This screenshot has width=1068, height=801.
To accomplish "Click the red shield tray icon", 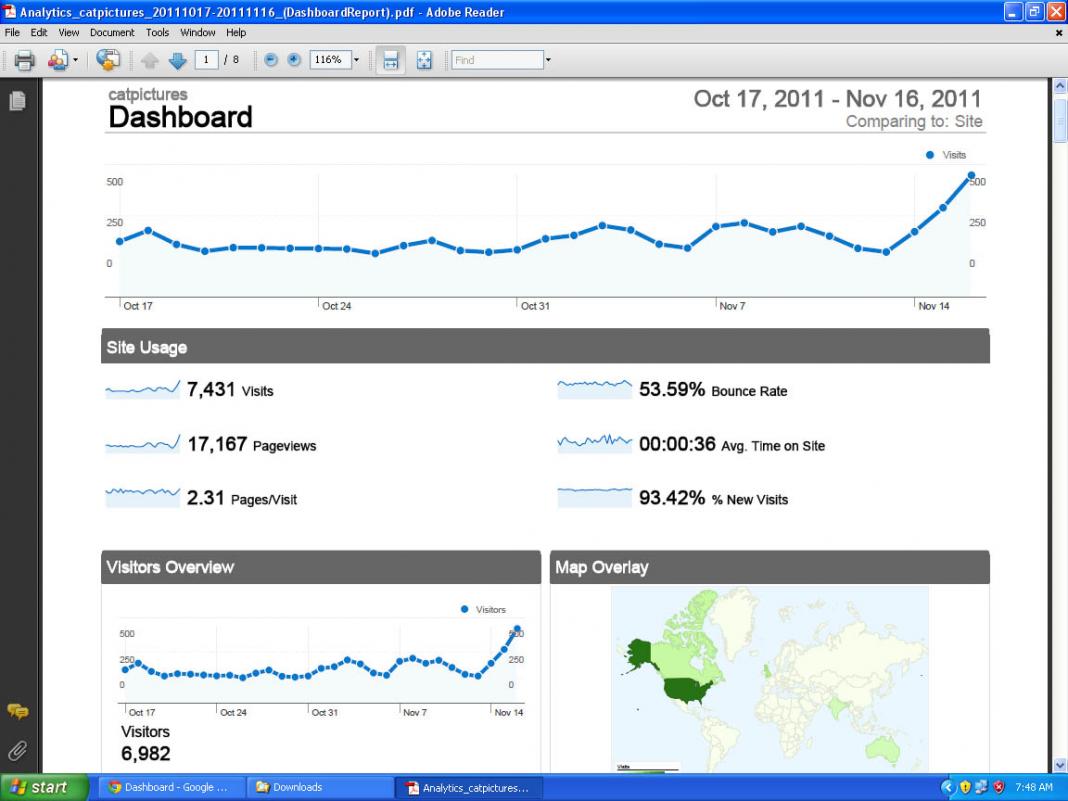I will [999, 788].
